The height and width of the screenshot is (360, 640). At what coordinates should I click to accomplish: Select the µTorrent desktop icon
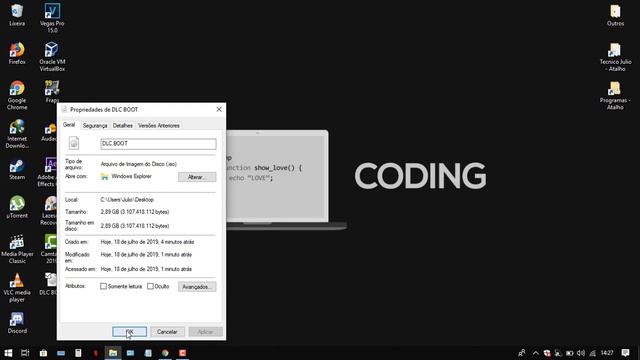coord(17,207)
